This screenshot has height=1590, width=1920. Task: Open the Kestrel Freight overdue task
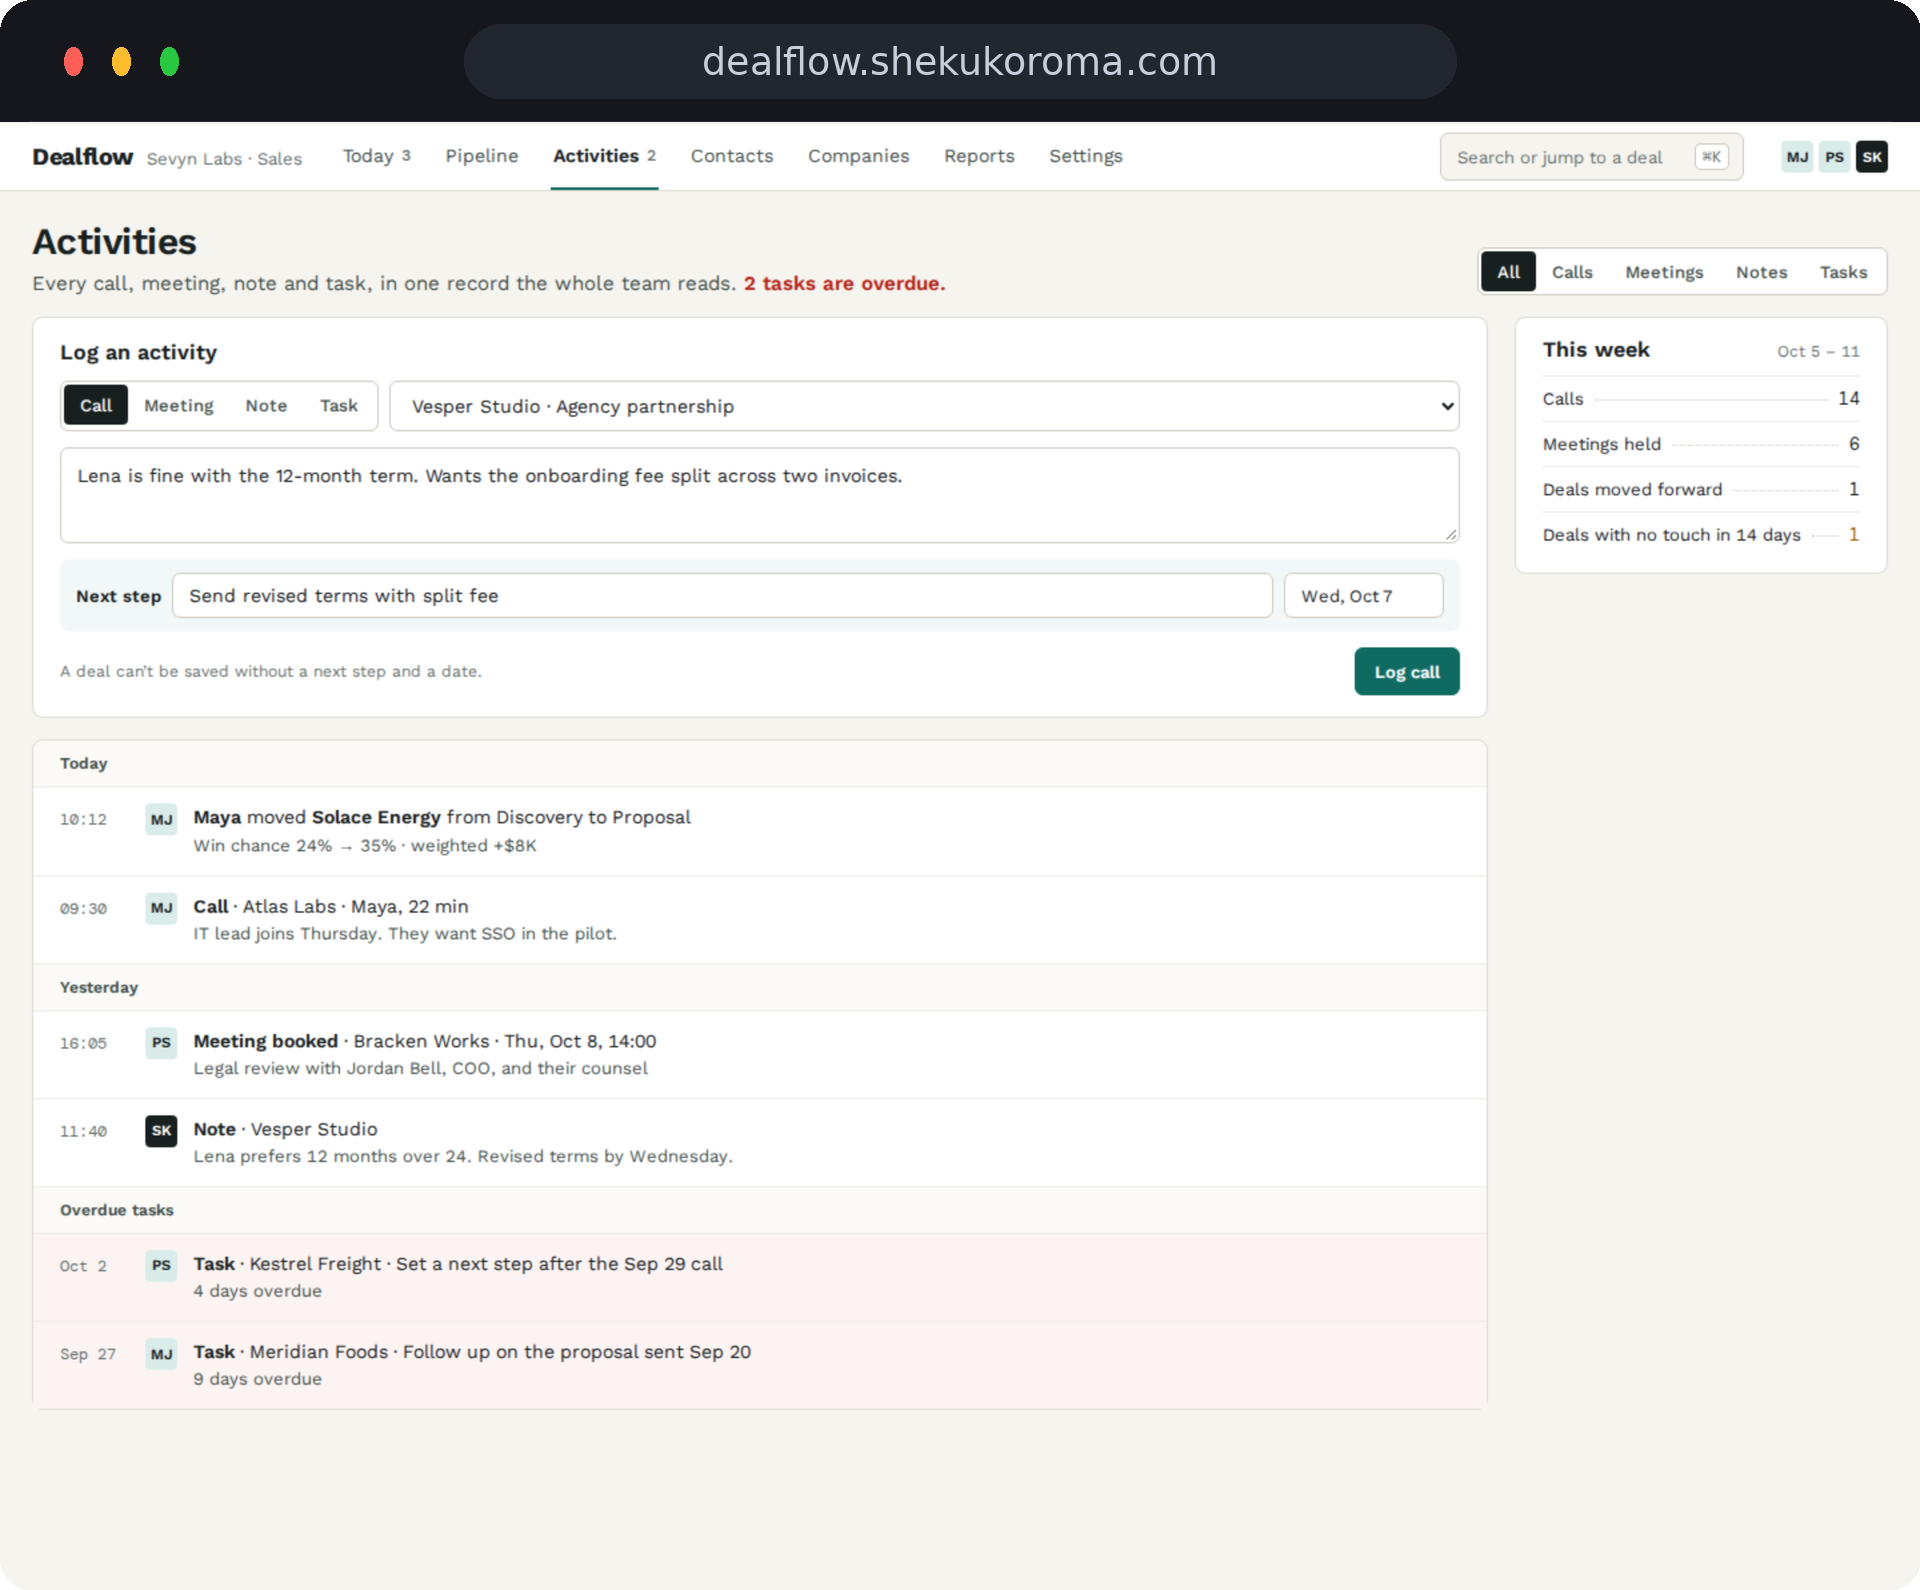(760, 1277)
